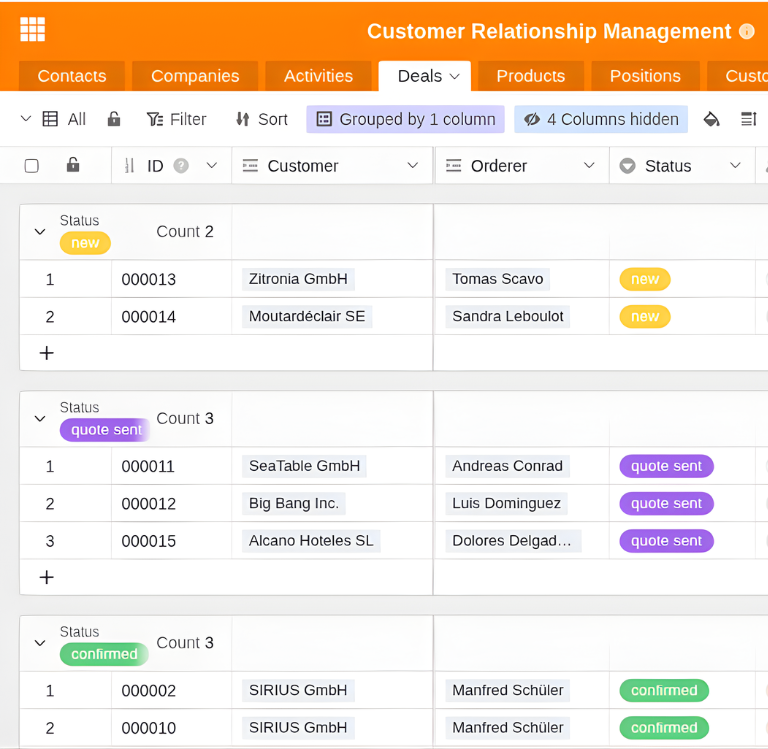Open the Filter options
Image resolution: width=768 pixels, height=749 pixels.
tap(176, 119)
